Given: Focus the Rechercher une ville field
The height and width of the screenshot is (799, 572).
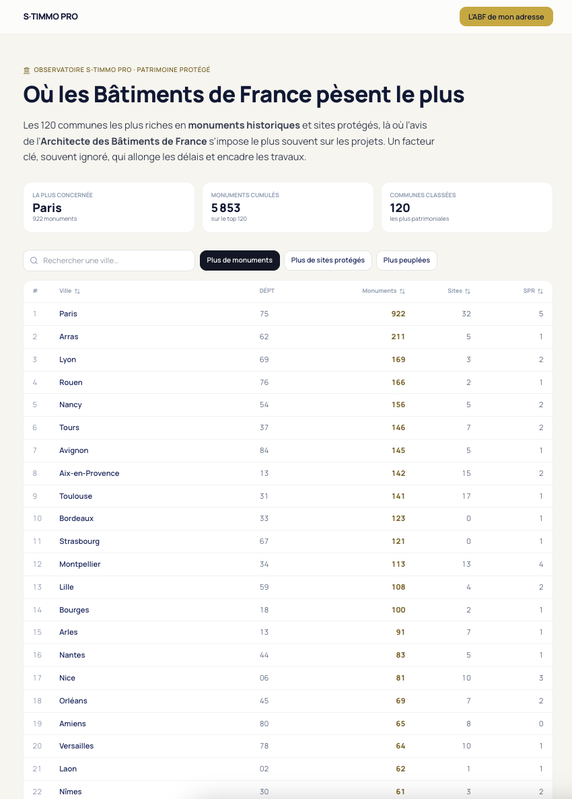Looking at the screenshot, I should [109, 260].
